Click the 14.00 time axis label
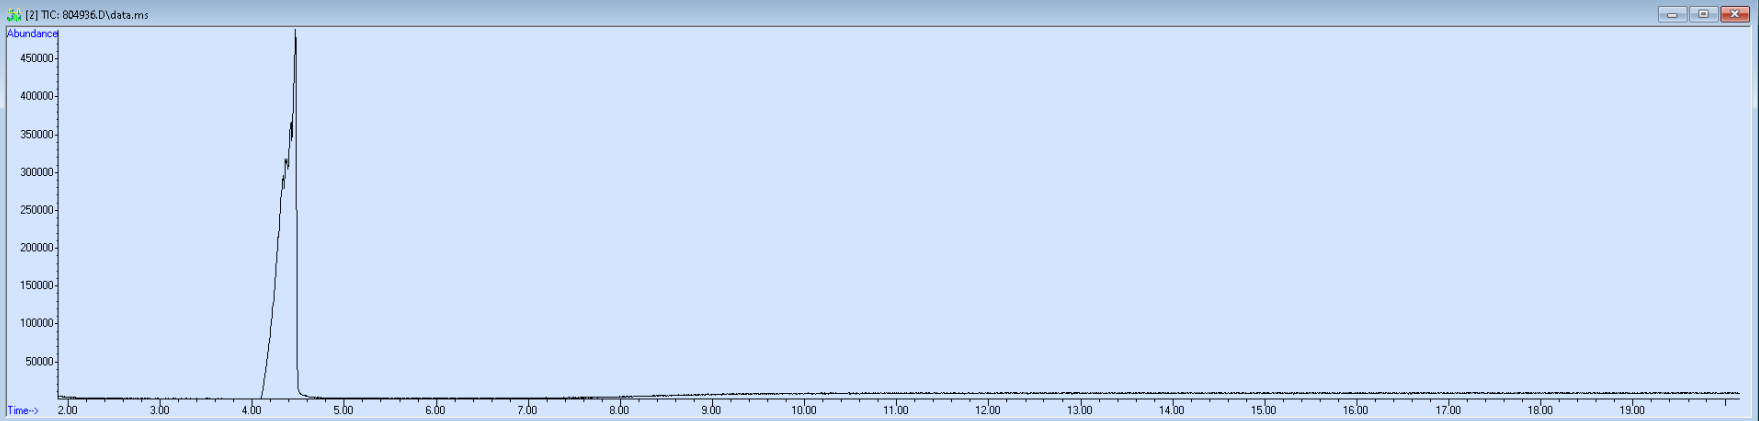The width and height of the screenshot is (1759, 421). (1171, 410)
